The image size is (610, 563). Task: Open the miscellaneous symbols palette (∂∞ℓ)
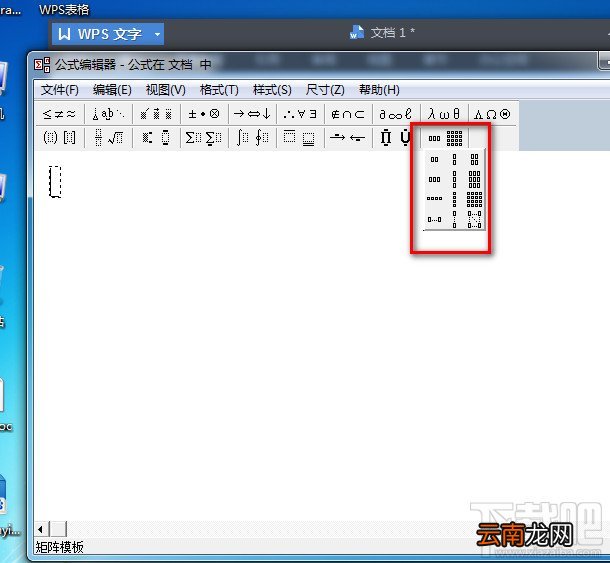click(396, 114)
